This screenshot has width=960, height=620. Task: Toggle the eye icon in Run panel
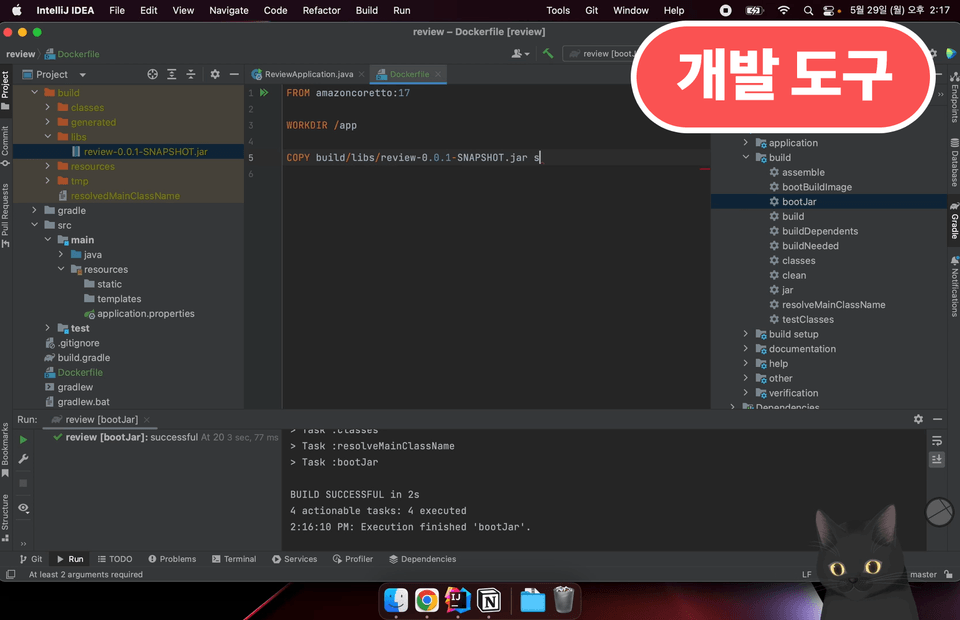point(23,508)
